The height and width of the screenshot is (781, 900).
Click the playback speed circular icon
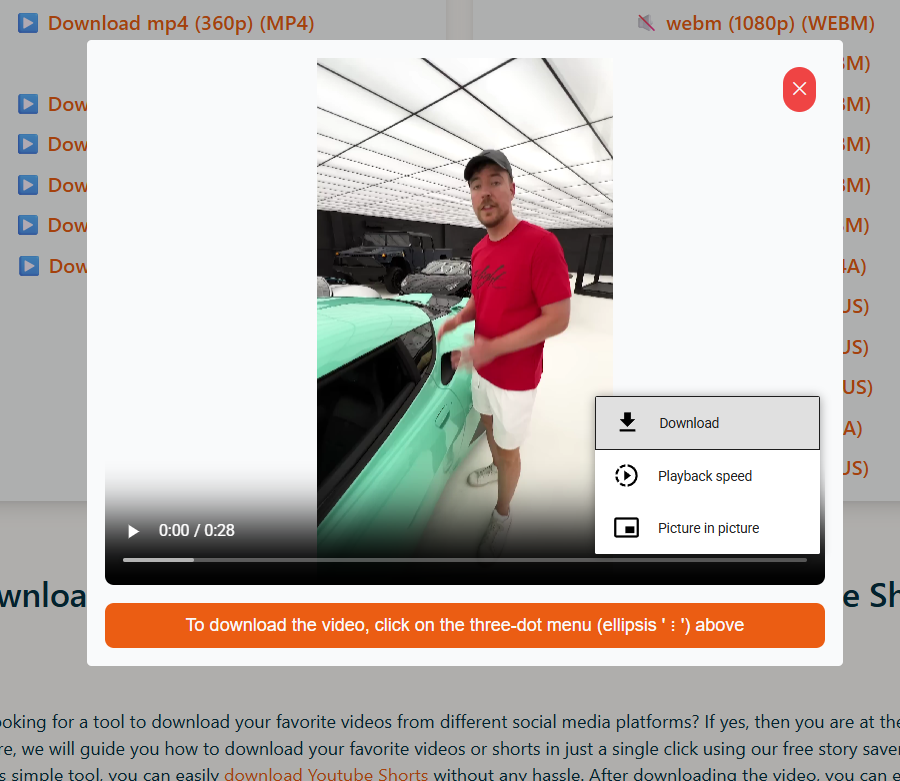[626, 476]
